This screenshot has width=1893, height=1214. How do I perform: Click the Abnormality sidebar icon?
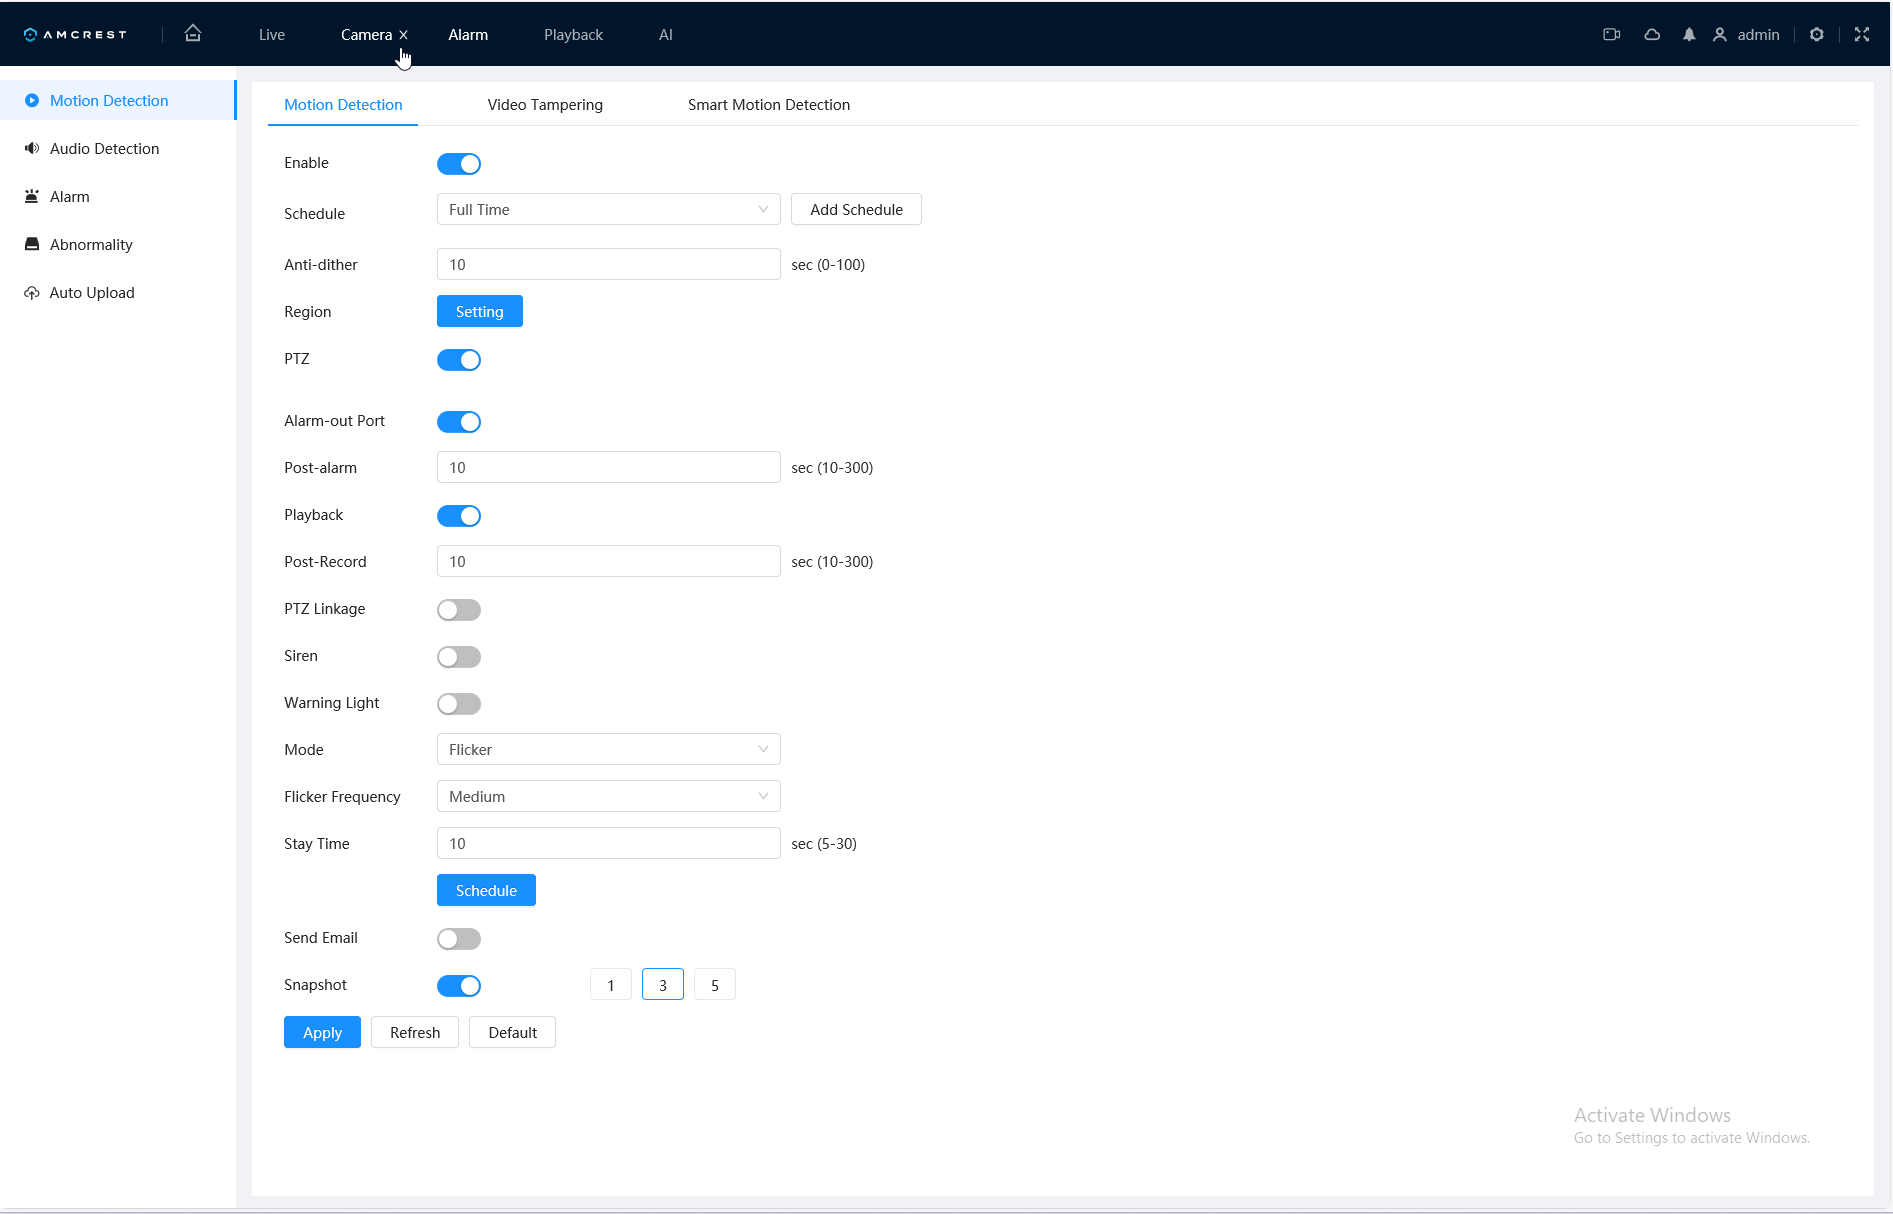[32, 245]
